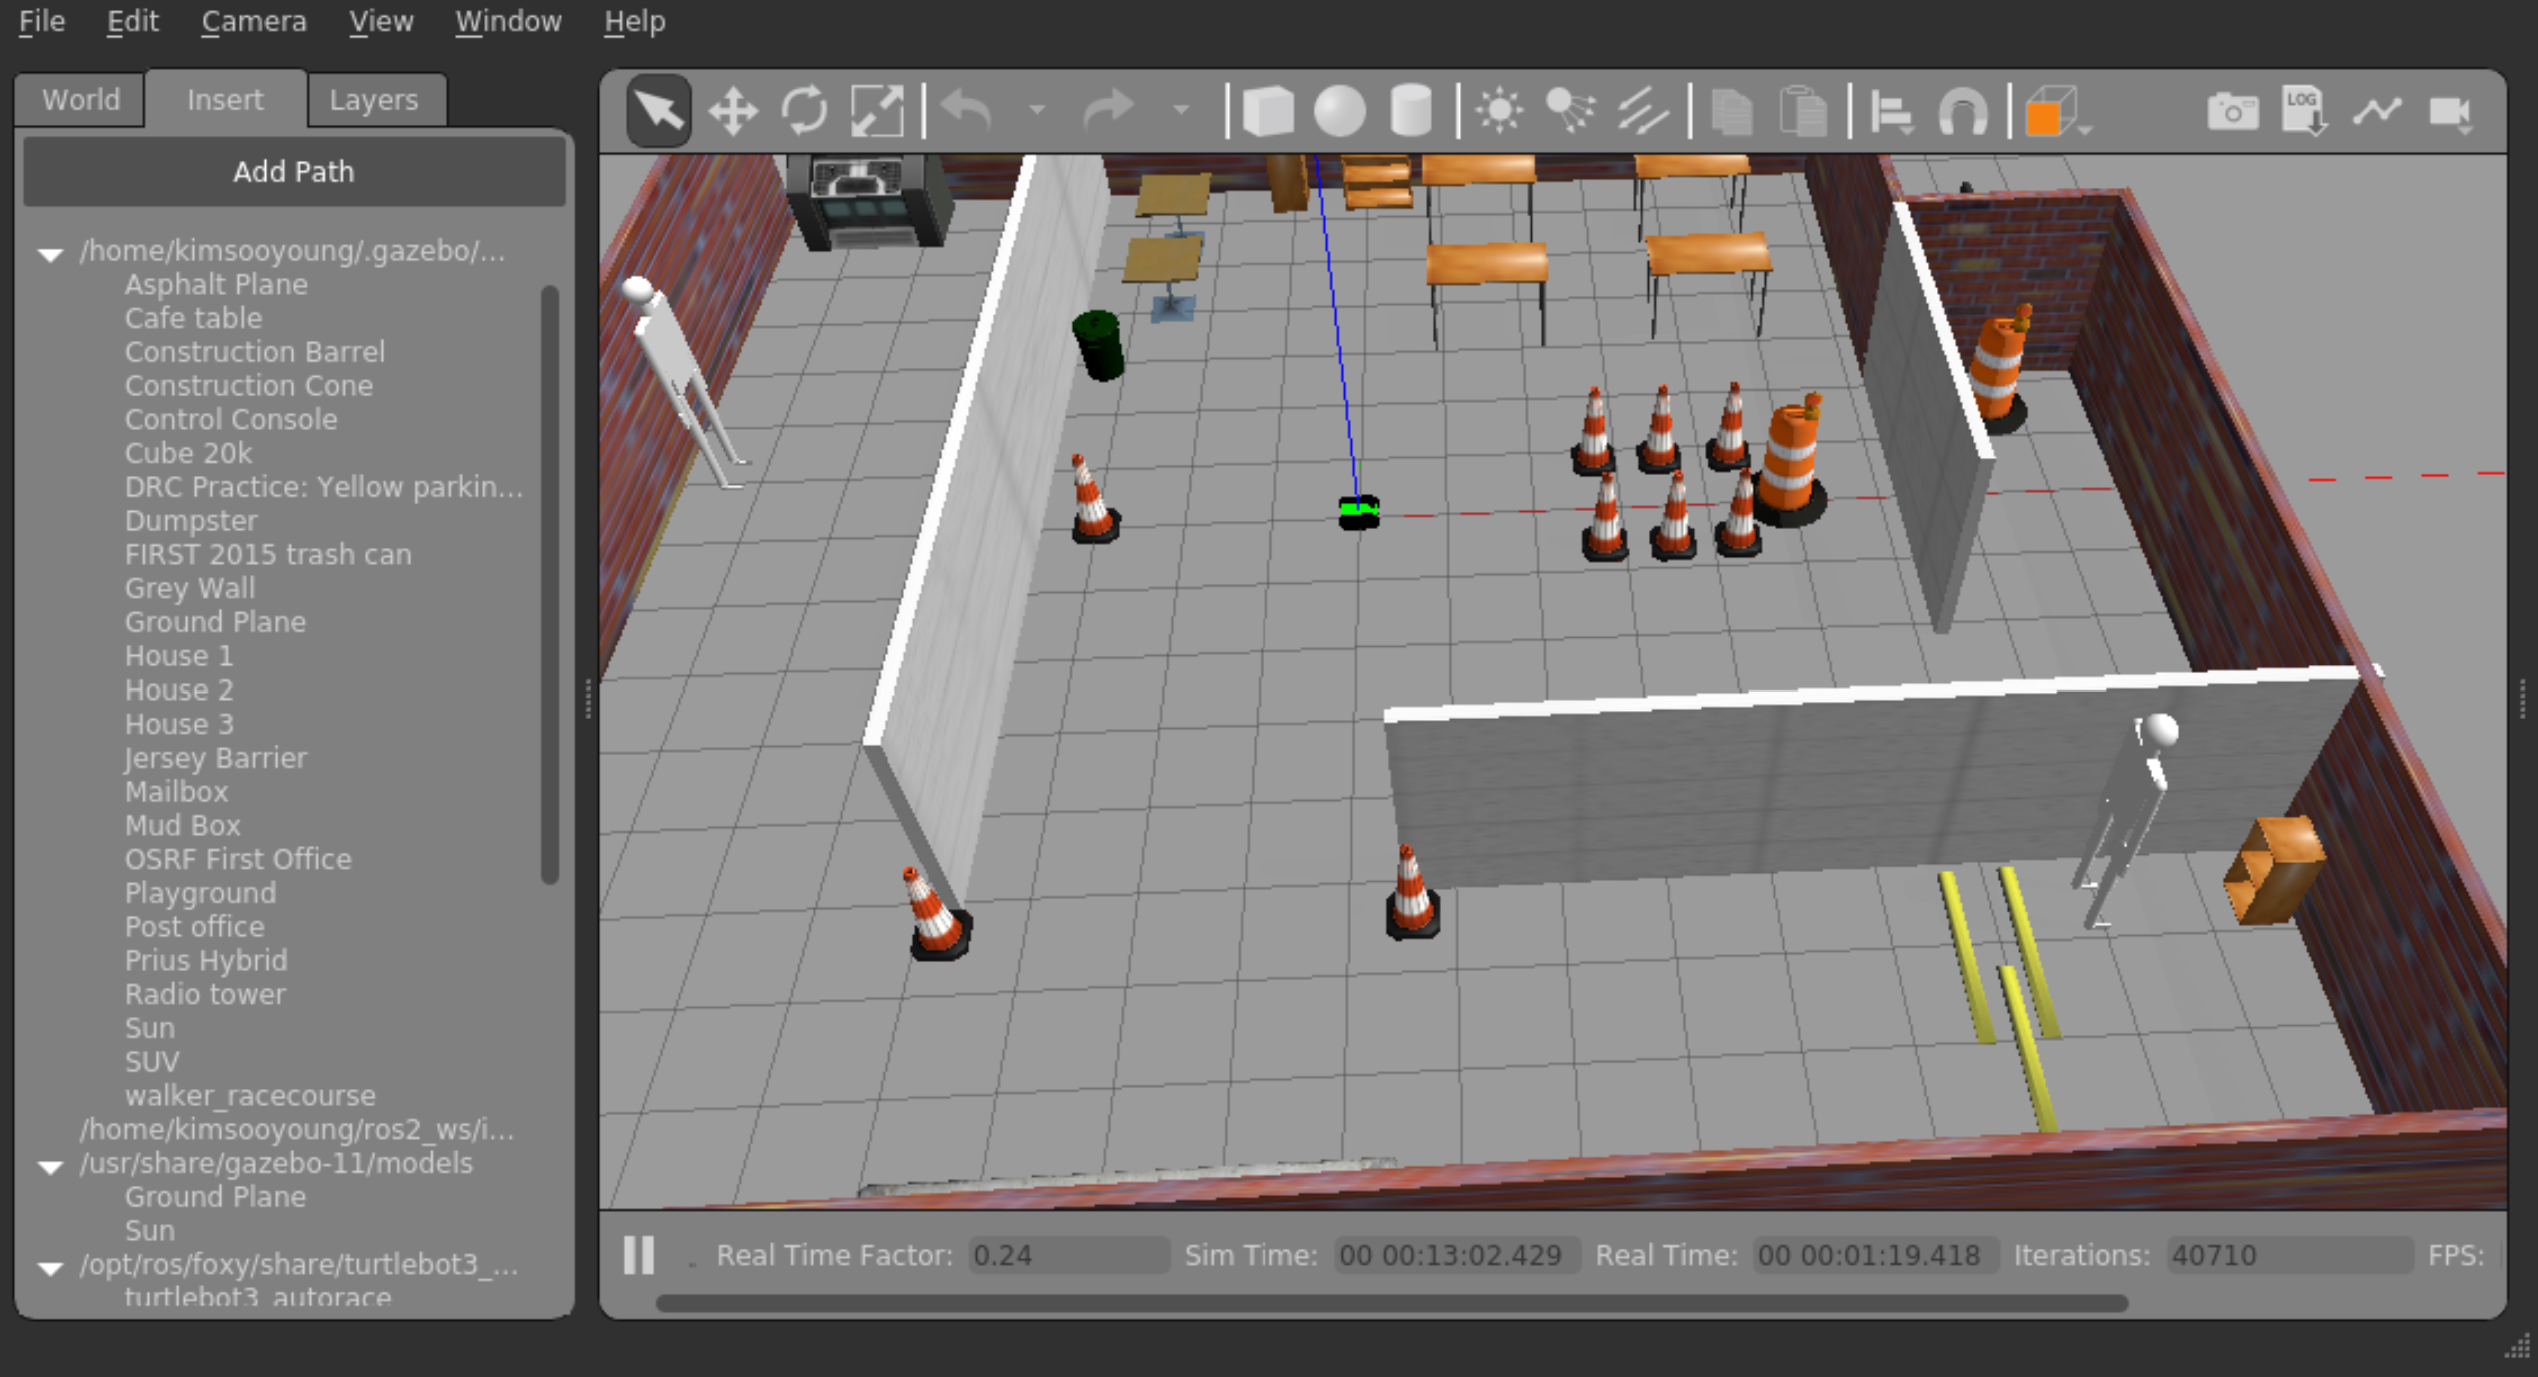Select the rotate mode tool
2538x1377 pixels.
(804, 111)
